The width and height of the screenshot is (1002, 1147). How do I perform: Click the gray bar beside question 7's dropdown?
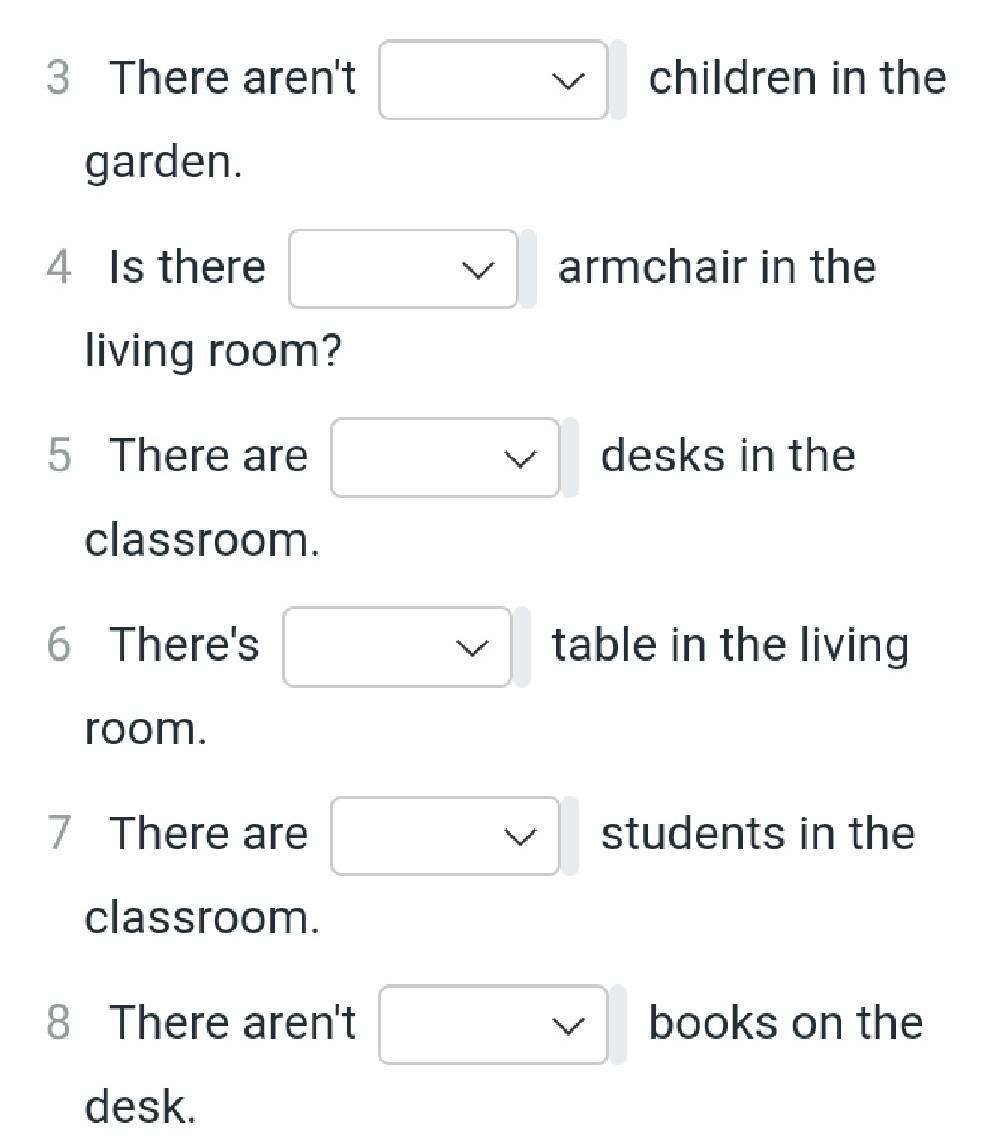click(x=570, y=836)
